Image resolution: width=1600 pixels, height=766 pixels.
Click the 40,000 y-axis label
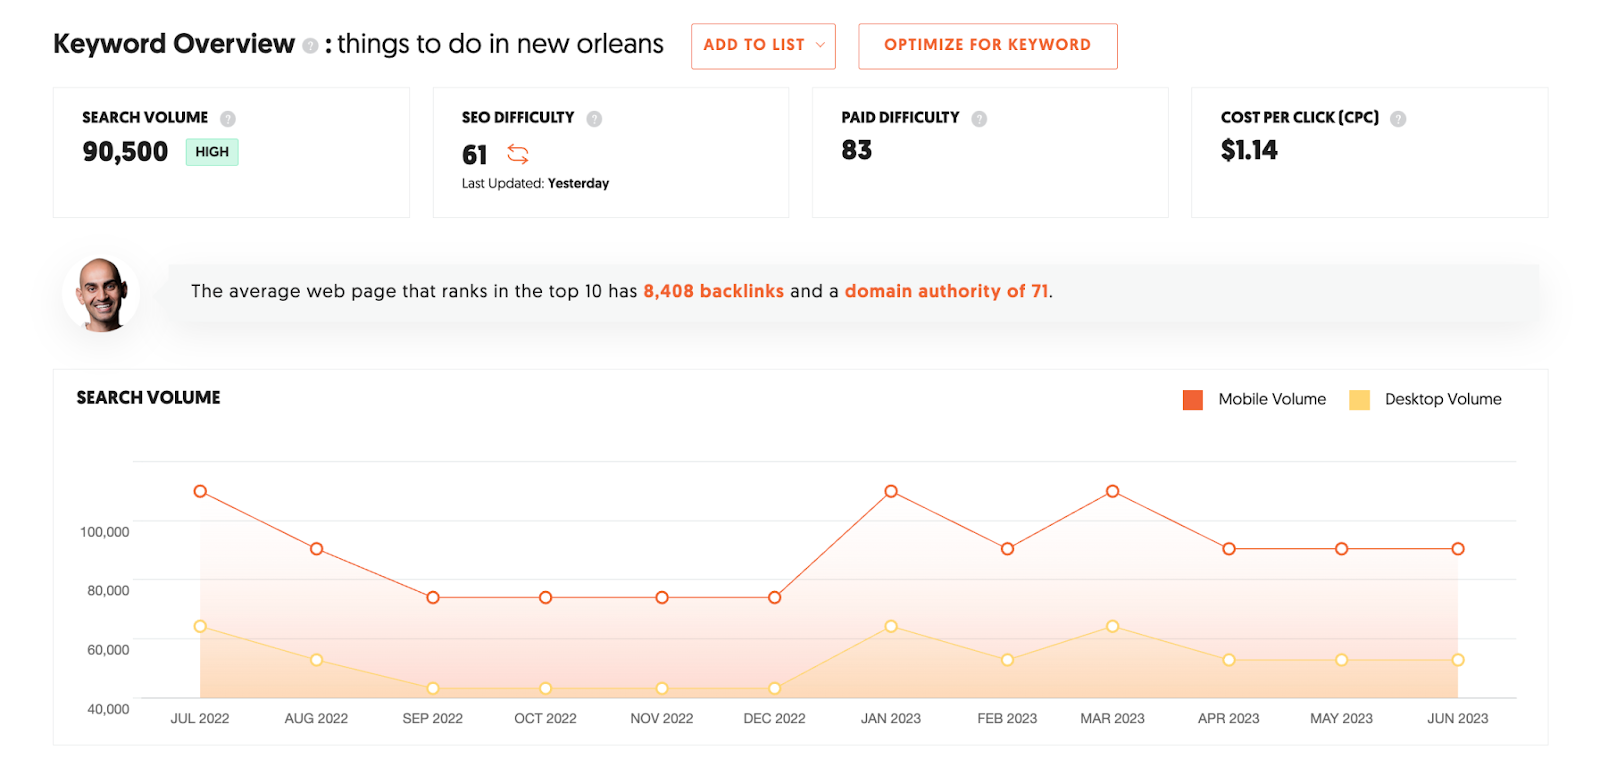click(108, 709)
